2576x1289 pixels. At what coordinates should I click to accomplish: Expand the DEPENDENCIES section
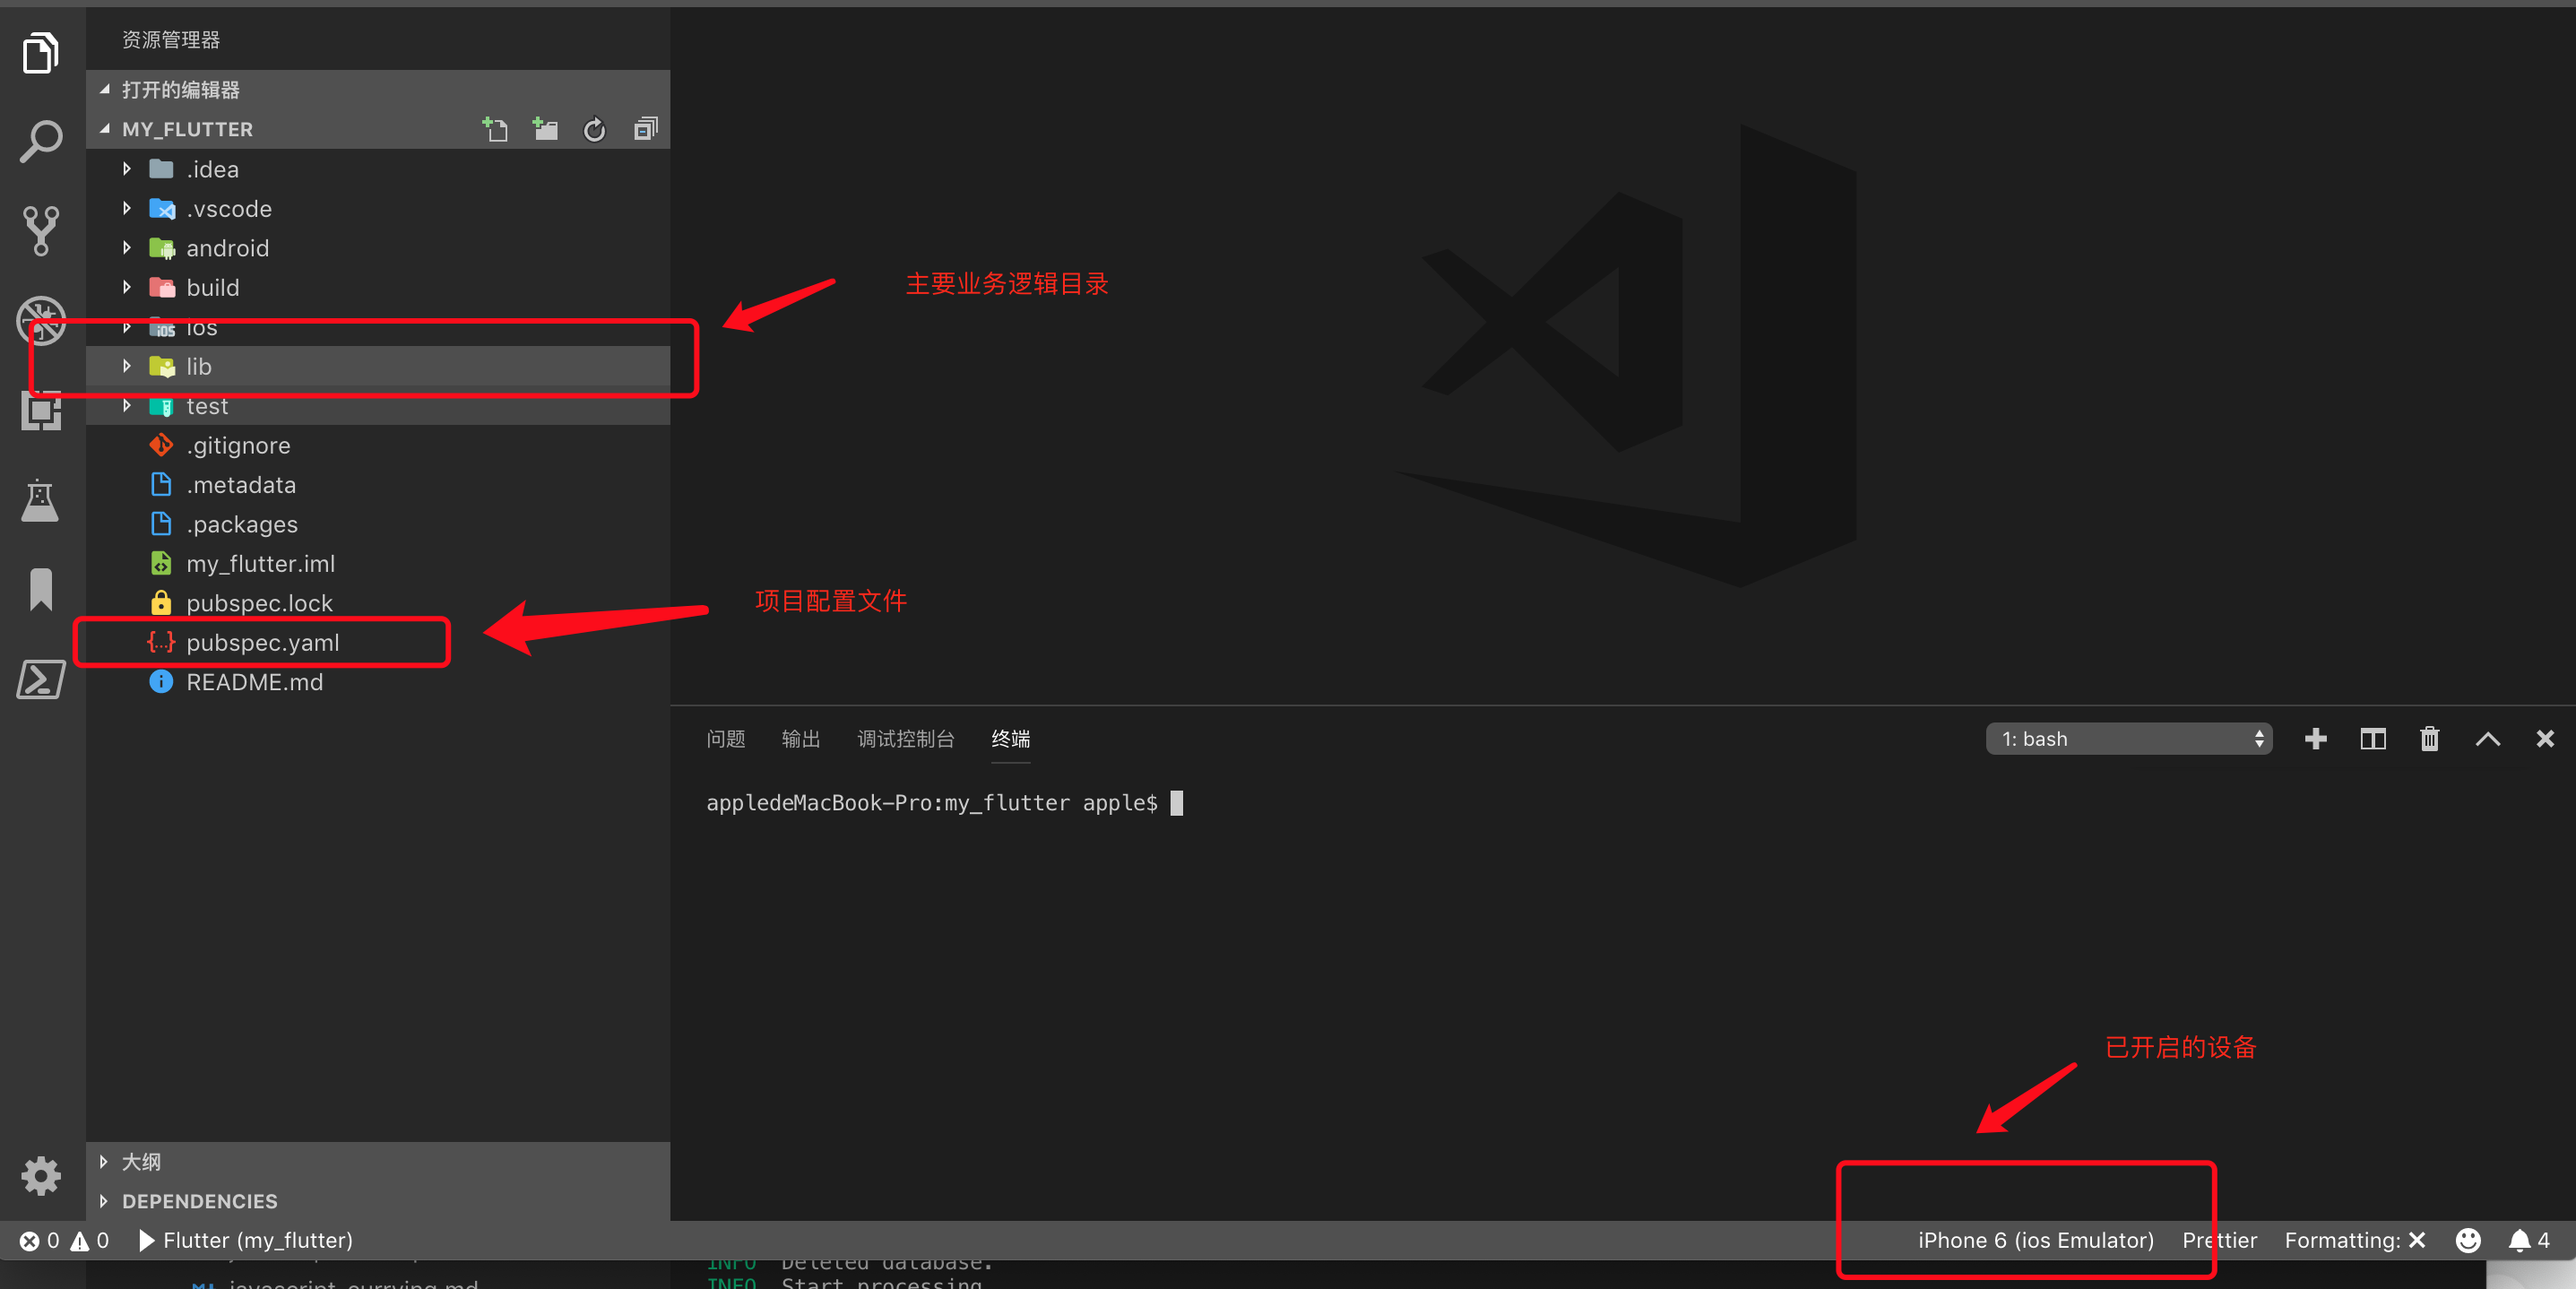(199, 1201)
